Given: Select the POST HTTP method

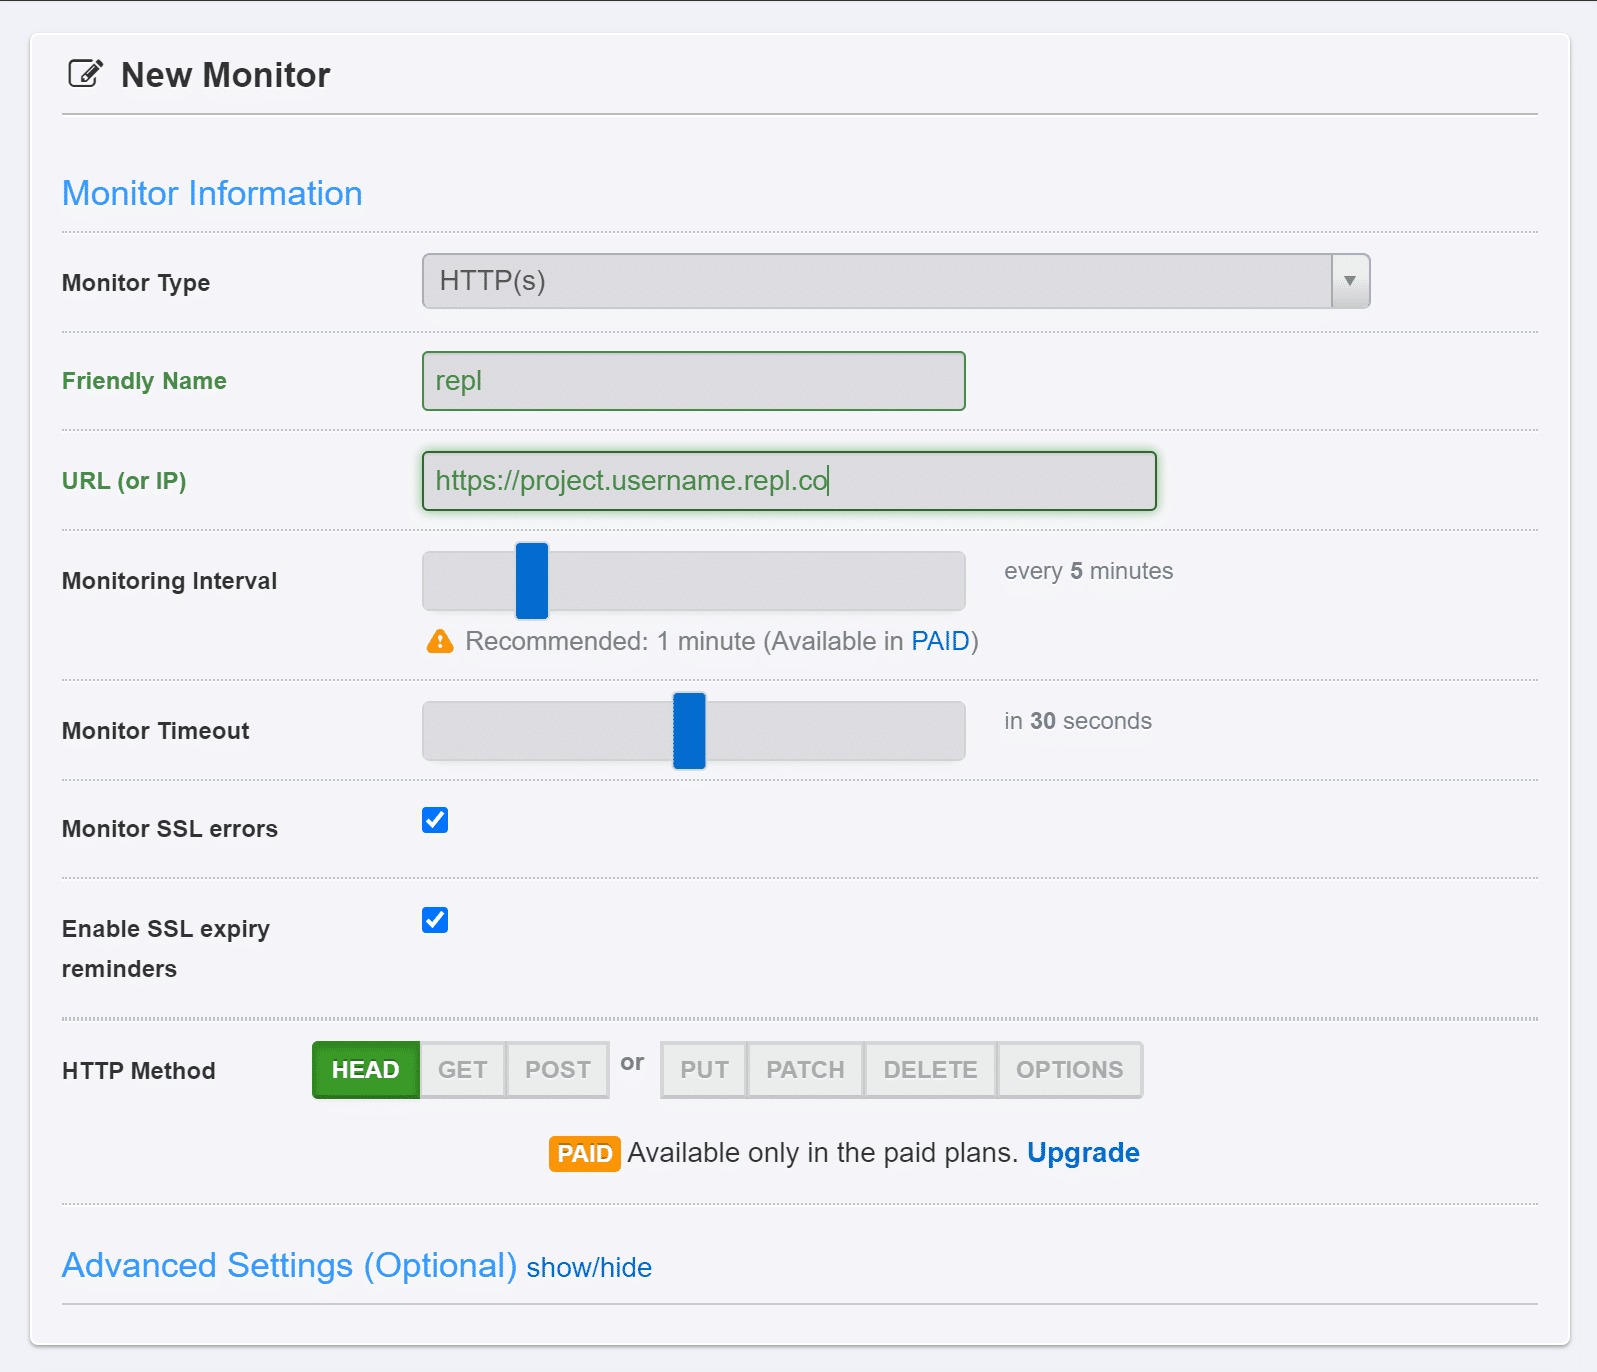Looking at the screenshot, I should (x=557, y=1070).
